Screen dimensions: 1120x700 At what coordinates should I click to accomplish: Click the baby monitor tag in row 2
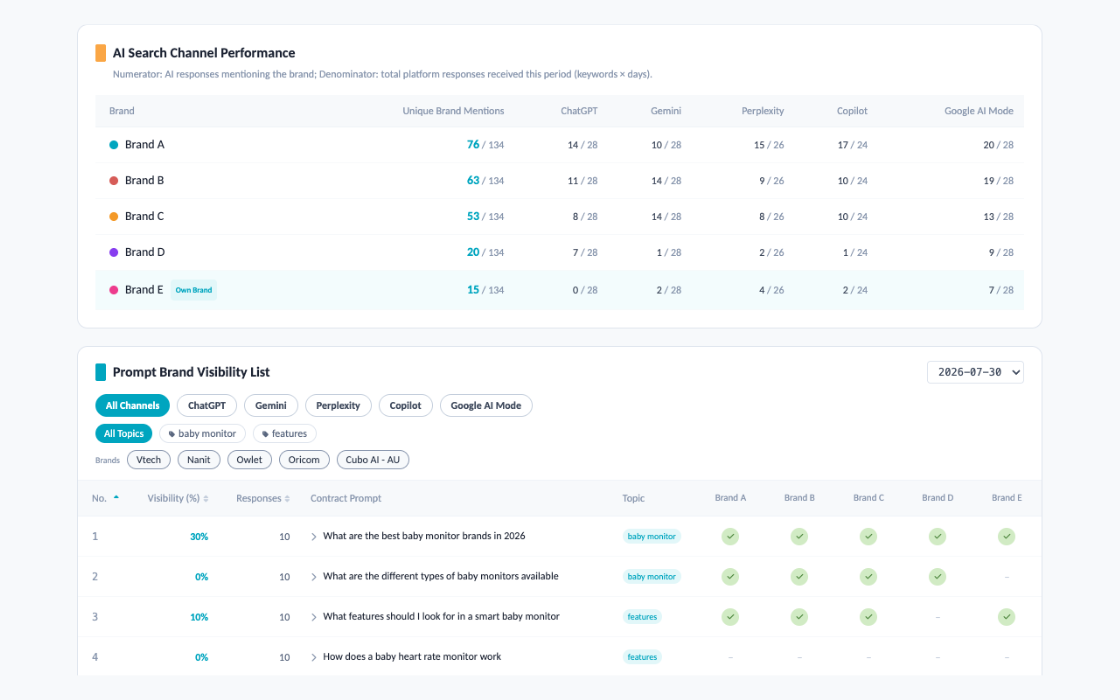pos(651,576)
